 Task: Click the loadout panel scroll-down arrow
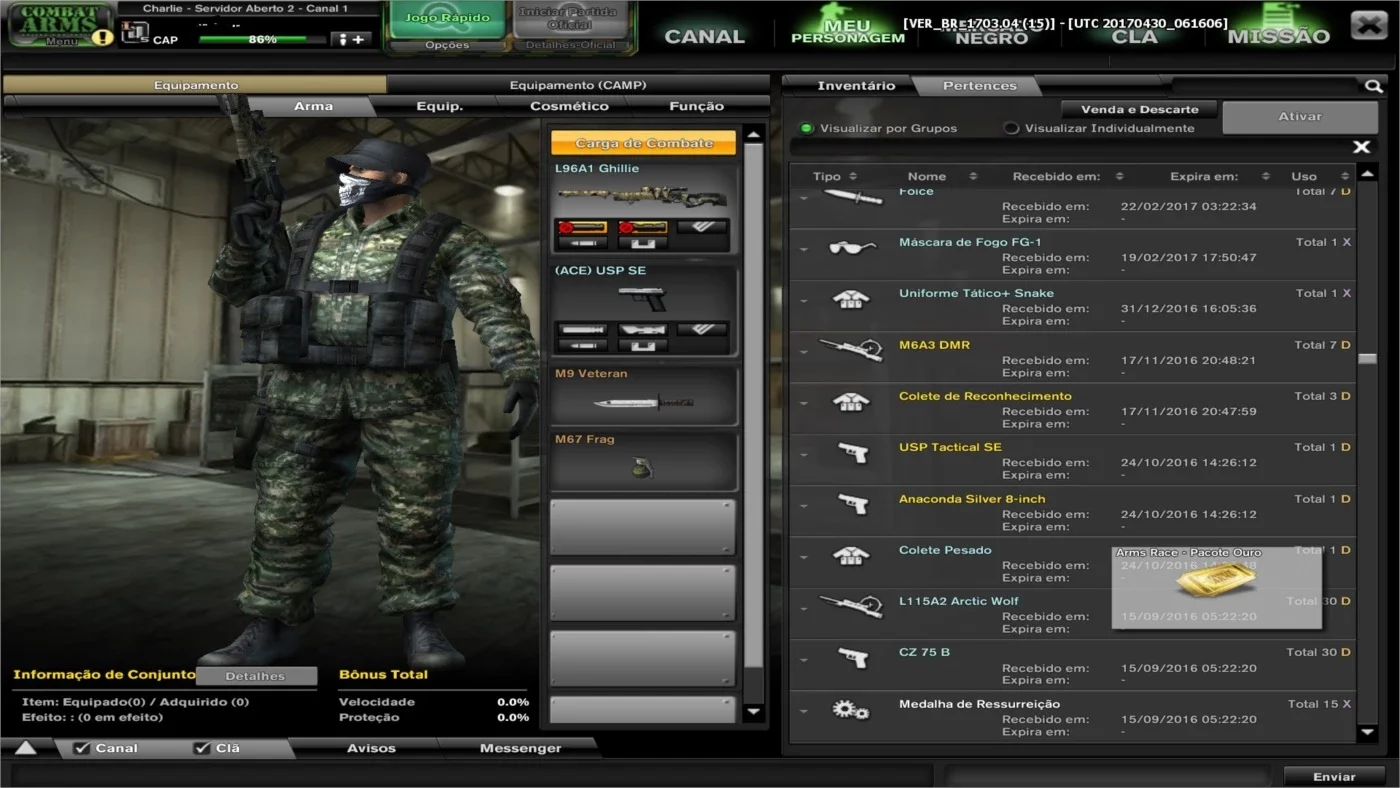(754, 712)
